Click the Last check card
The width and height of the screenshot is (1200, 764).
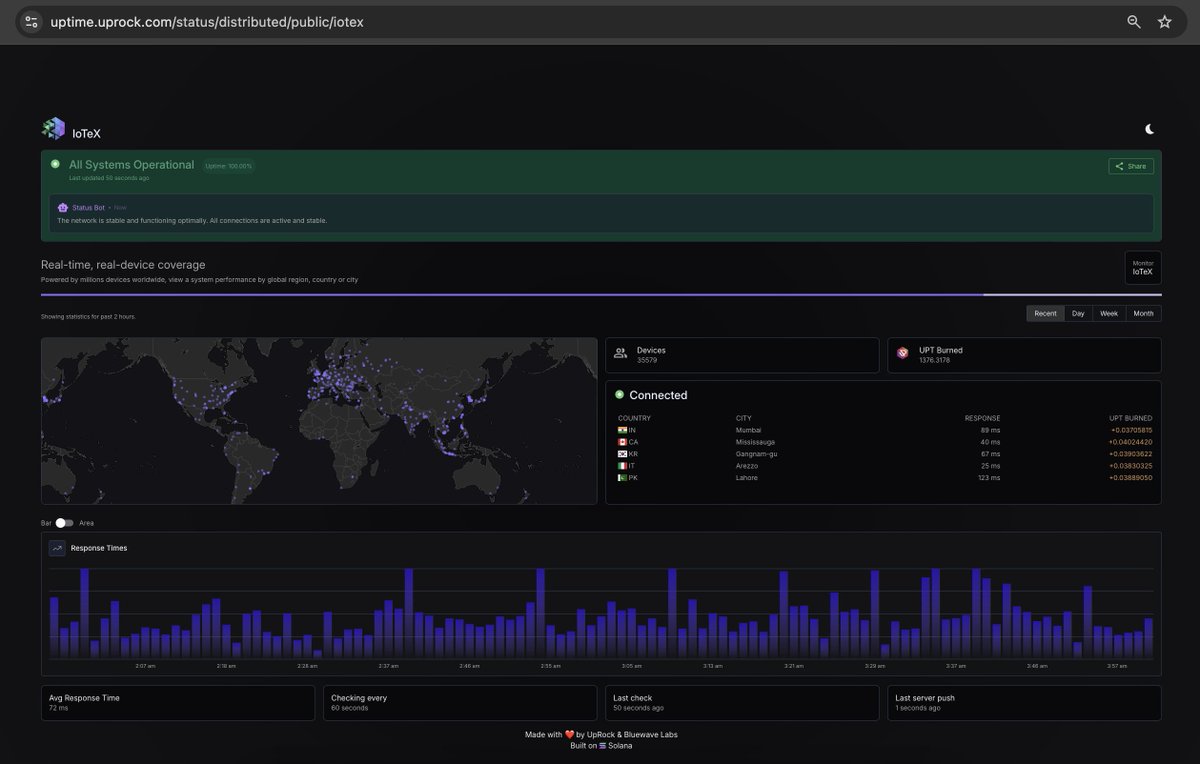(x=742, y=703)
